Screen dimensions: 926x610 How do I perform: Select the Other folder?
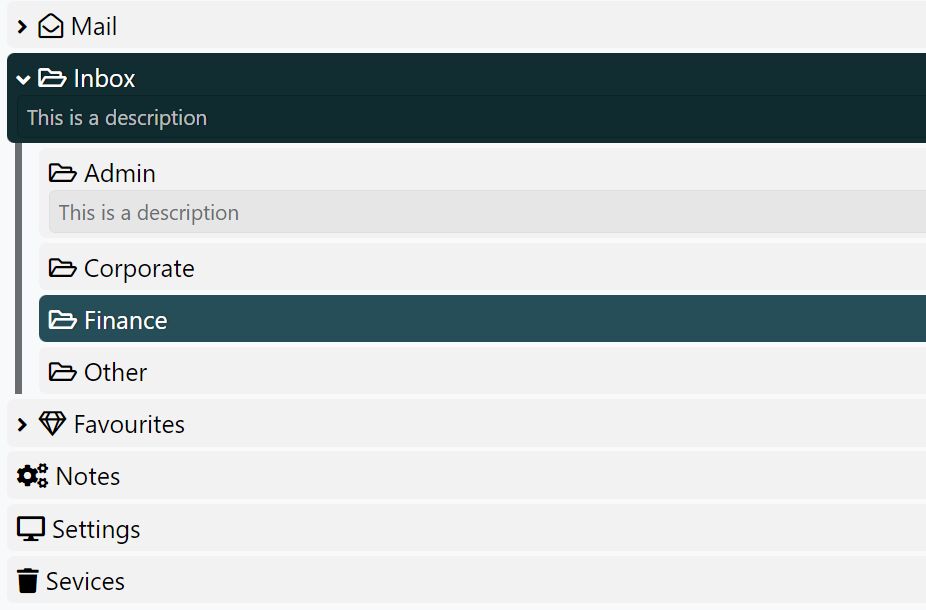pos(117,371)
